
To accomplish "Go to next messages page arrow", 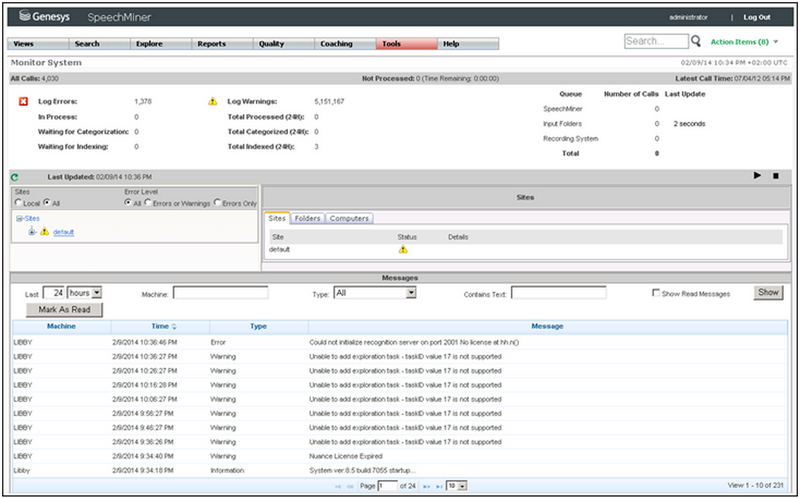I will click(x=427, y=486).
